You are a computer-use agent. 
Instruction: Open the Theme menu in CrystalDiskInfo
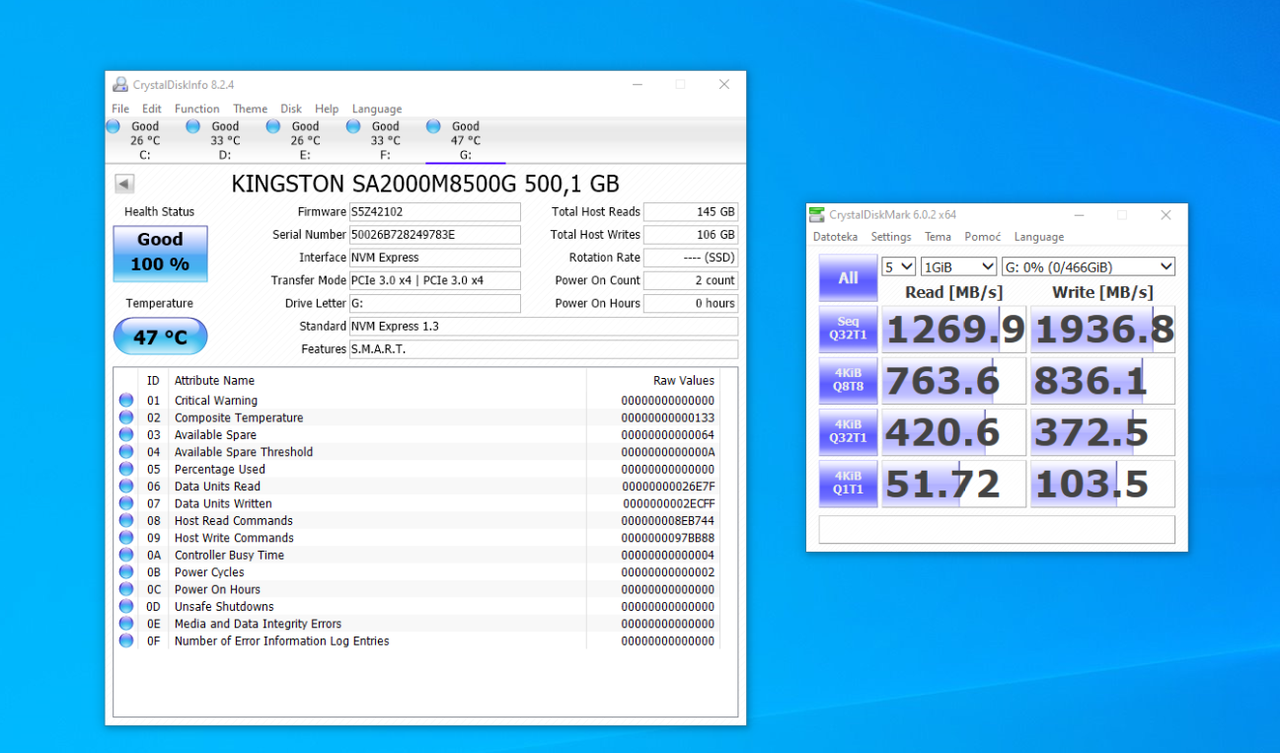pyautogui.click(x=250, y=109)
